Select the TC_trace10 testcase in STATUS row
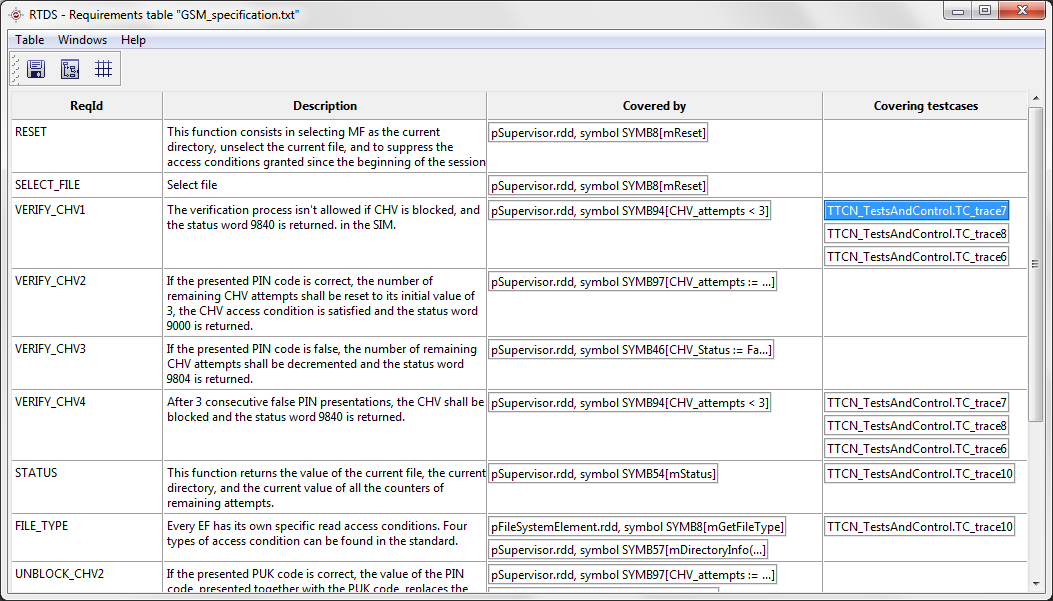 pyautogui.click(x=919, y=474)
